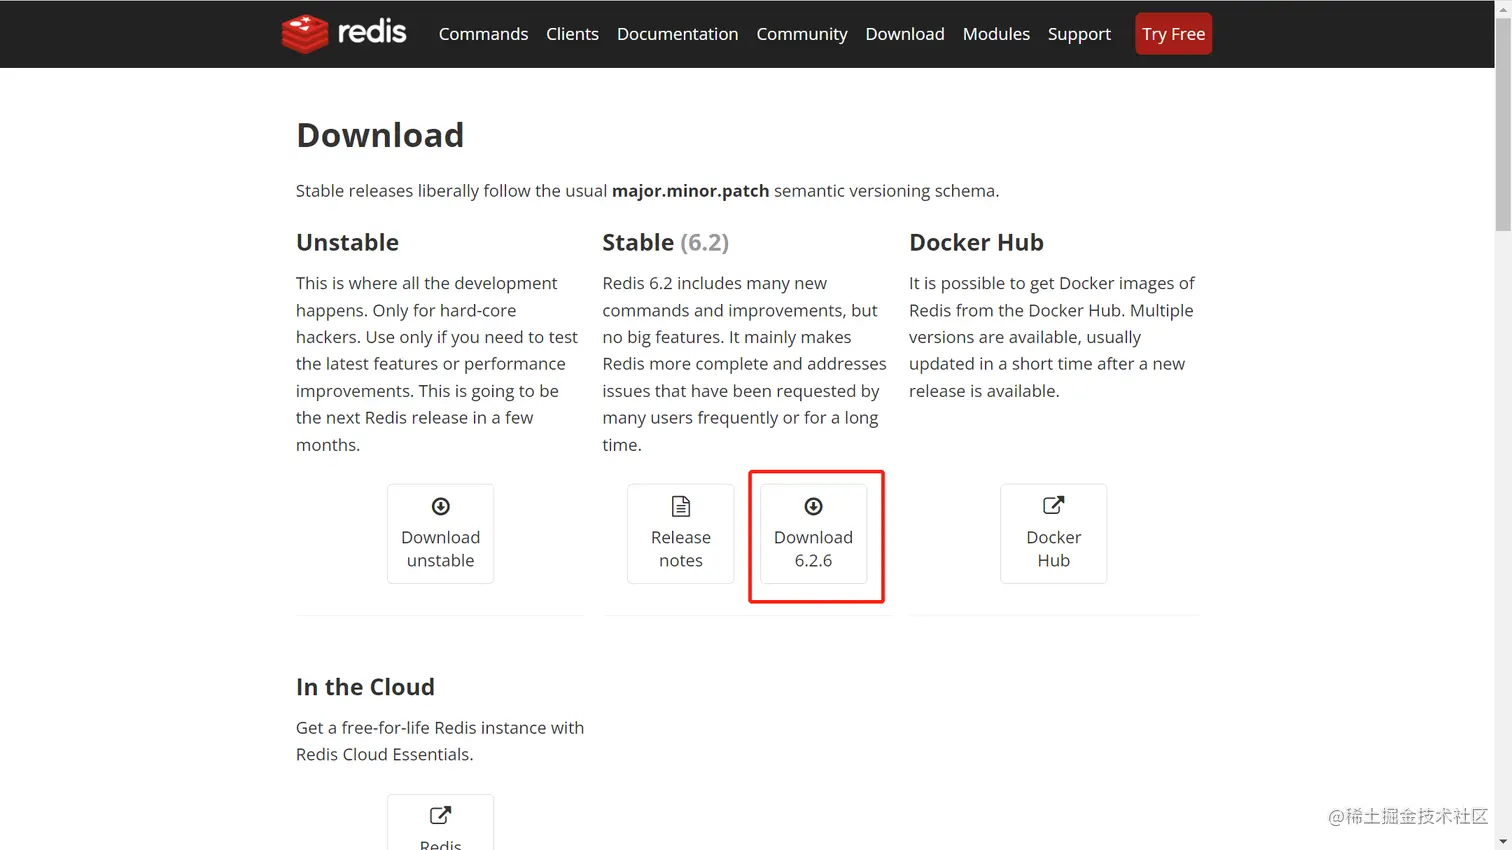Click the Download page heading

(380, 135)
